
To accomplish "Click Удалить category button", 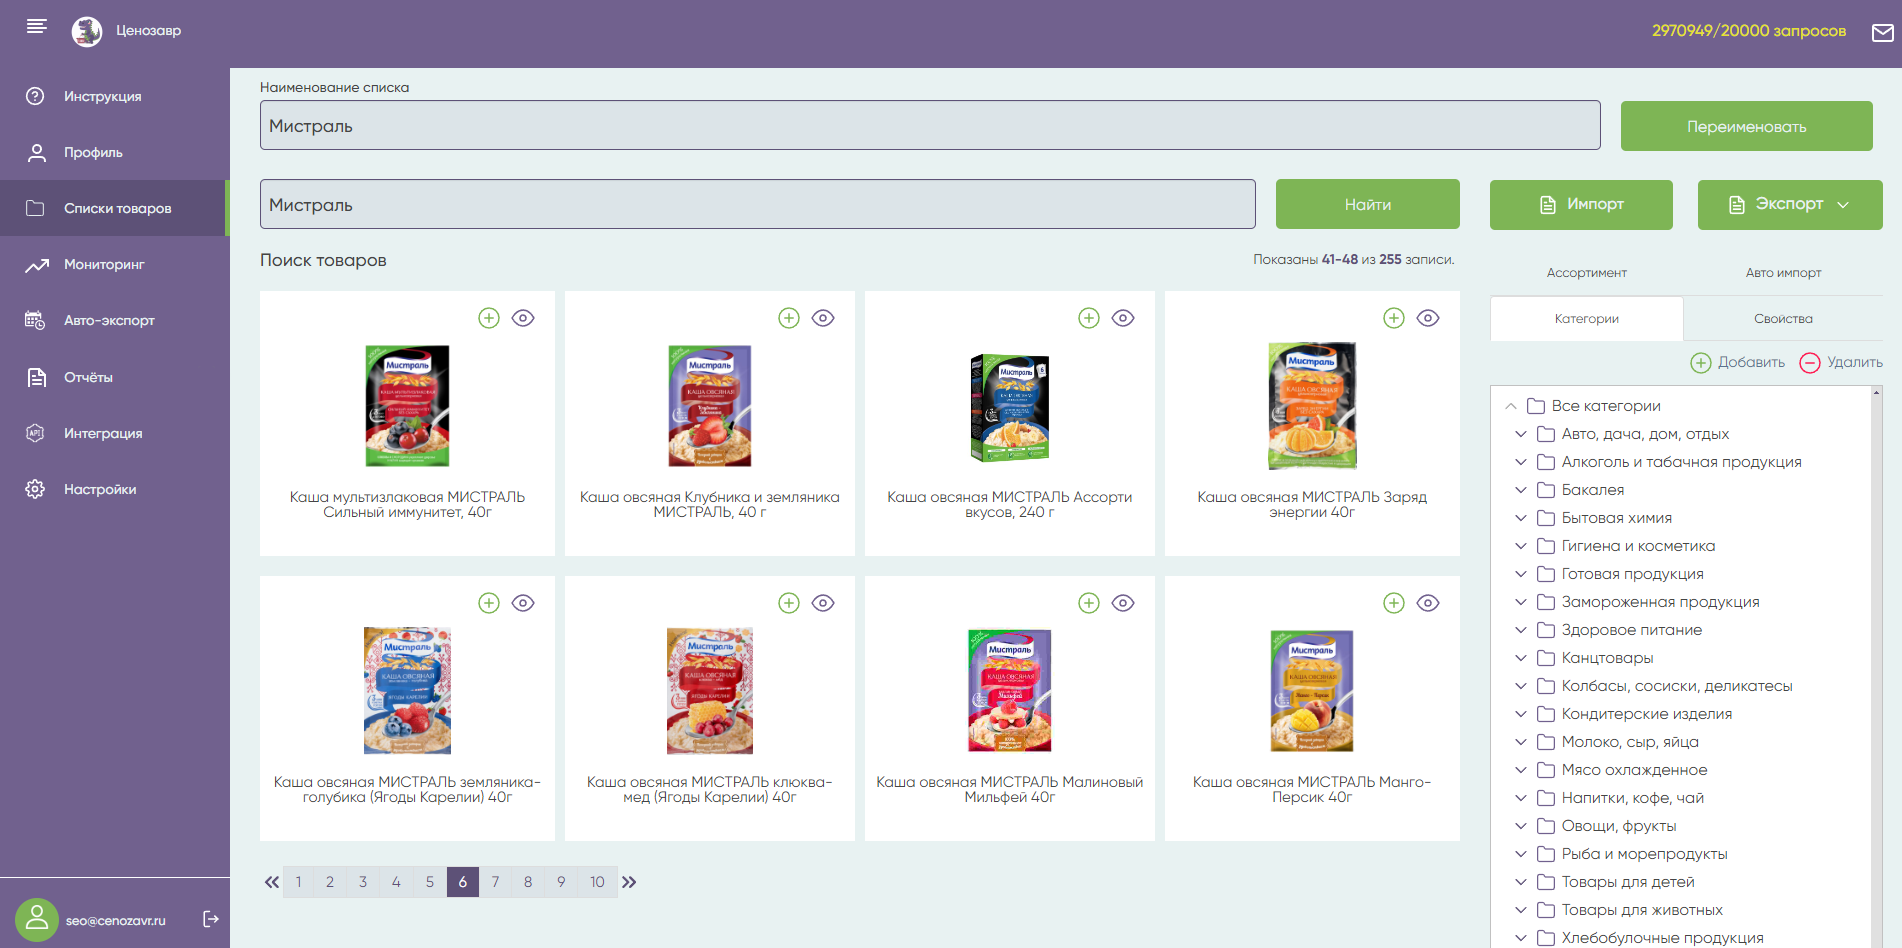I will (1841, 362).
